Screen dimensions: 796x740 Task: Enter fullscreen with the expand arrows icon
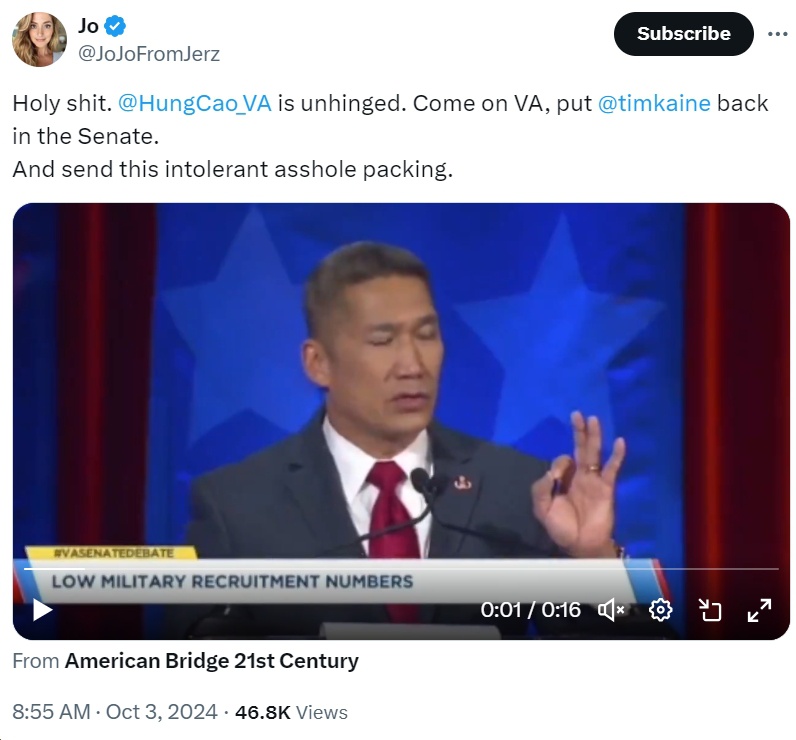click(x=760, y=609)
